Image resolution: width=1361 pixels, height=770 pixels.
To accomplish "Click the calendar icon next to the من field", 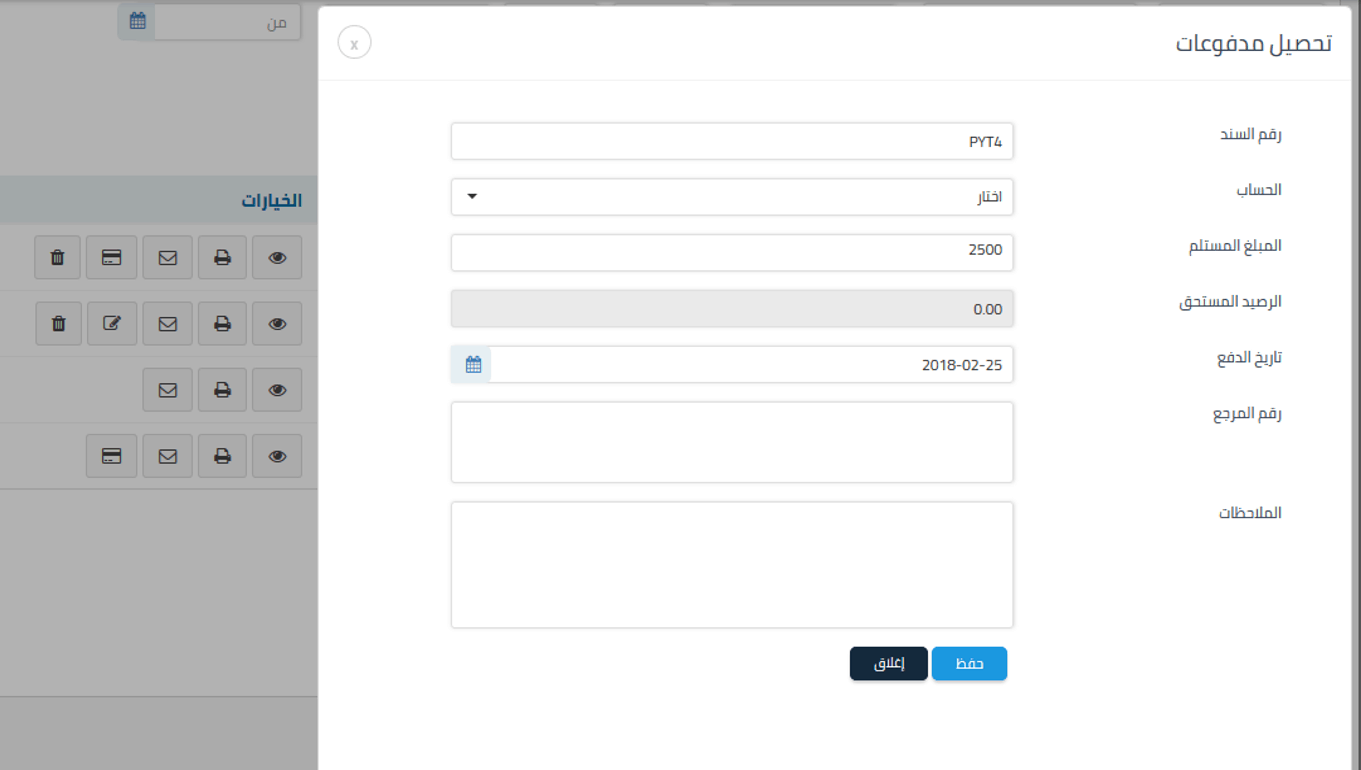I will (138, 22).
